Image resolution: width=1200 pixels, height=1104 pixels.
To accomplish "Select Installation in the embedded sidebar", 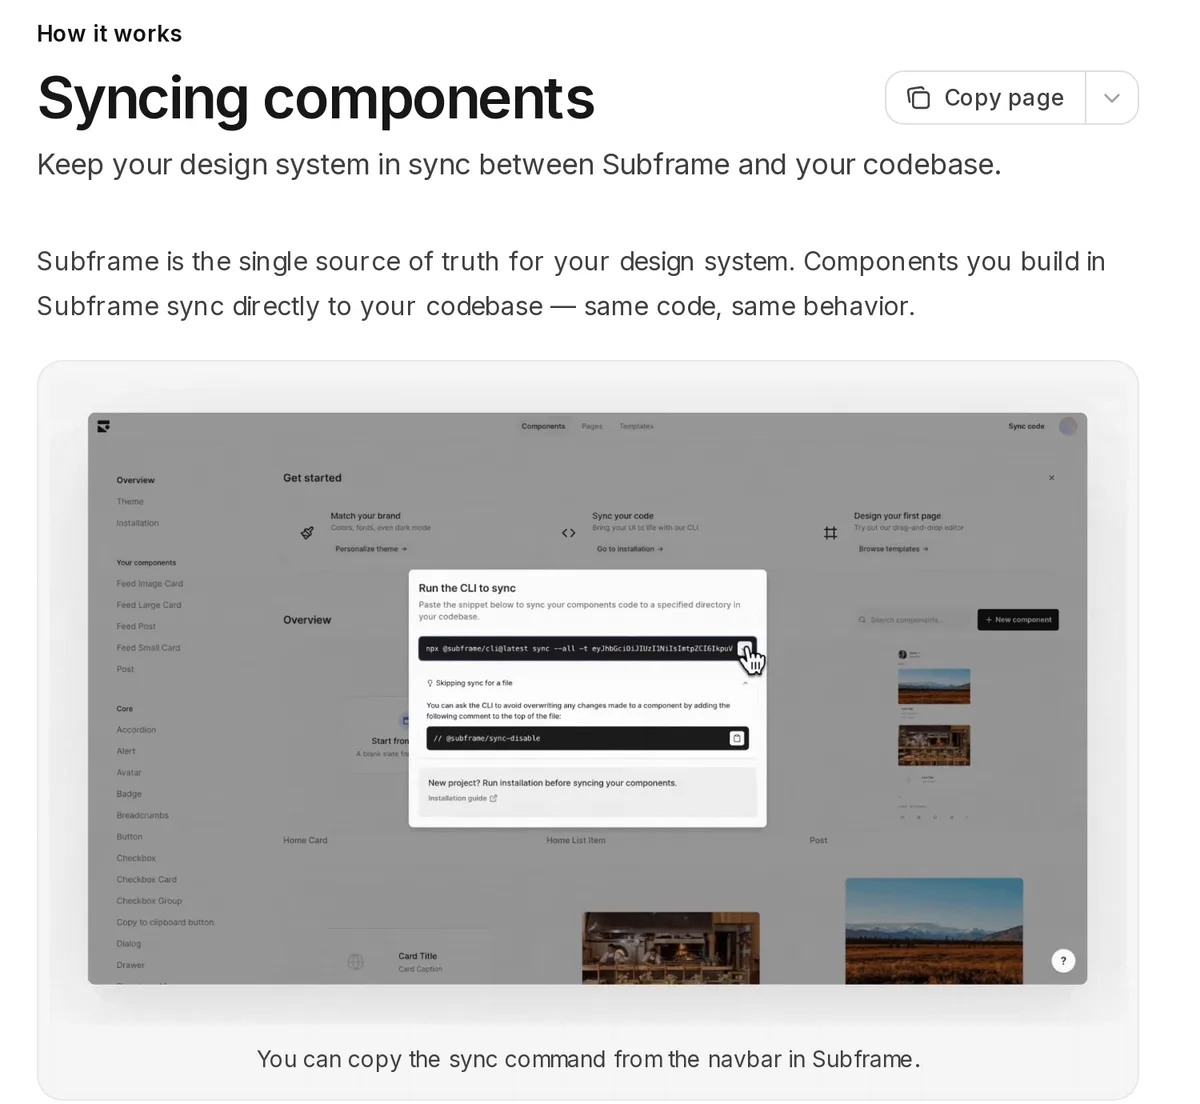I will [137, 523].
